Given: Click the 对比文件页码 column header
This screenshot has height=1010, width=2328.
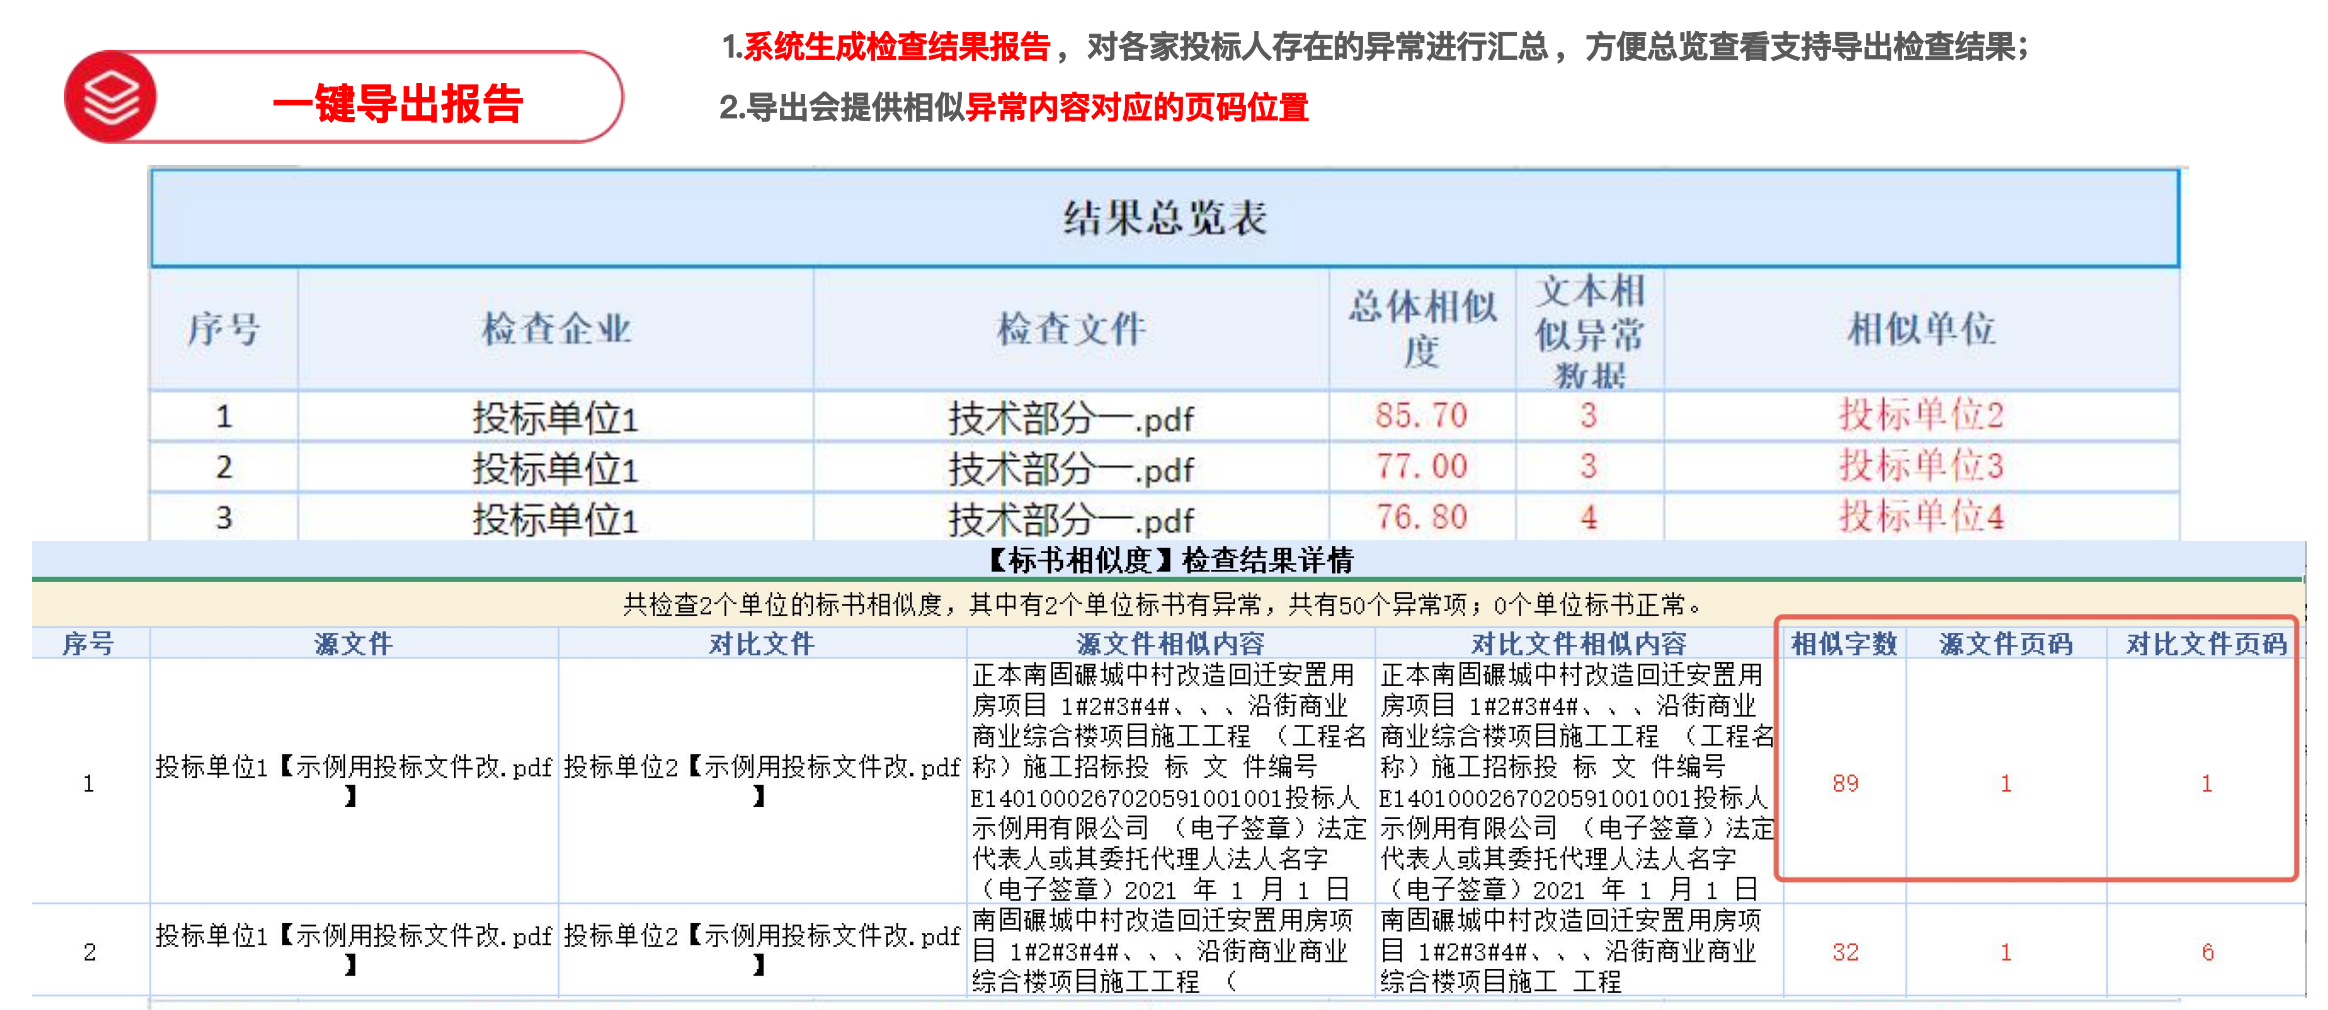Looking at the screenshot, I should pos(2206,644).
